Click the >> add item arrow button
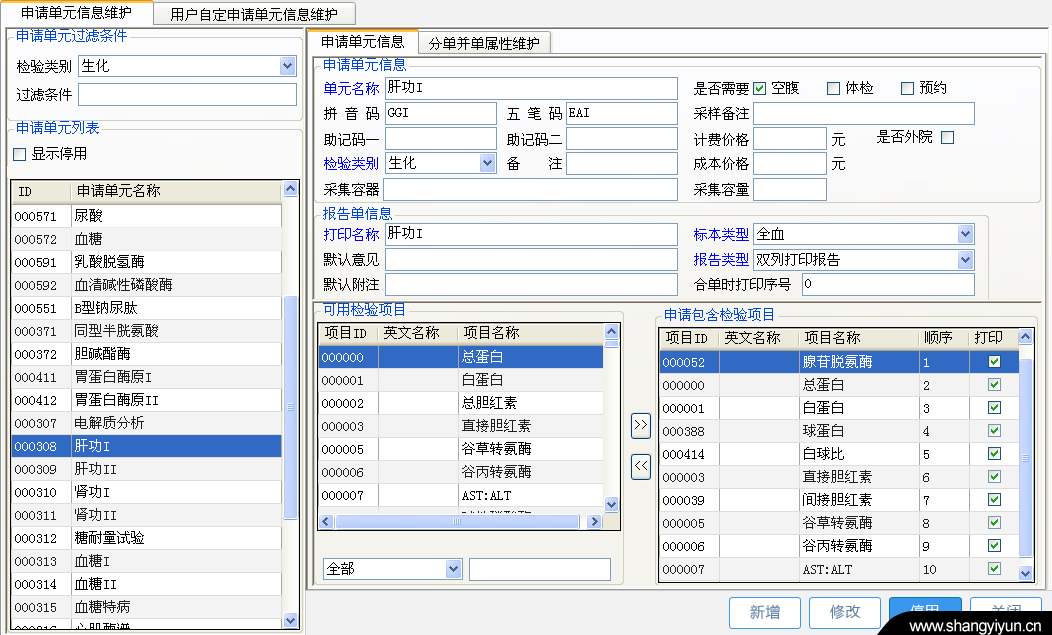The width and height of the screenshot is (1052, 635). [641, 425]
